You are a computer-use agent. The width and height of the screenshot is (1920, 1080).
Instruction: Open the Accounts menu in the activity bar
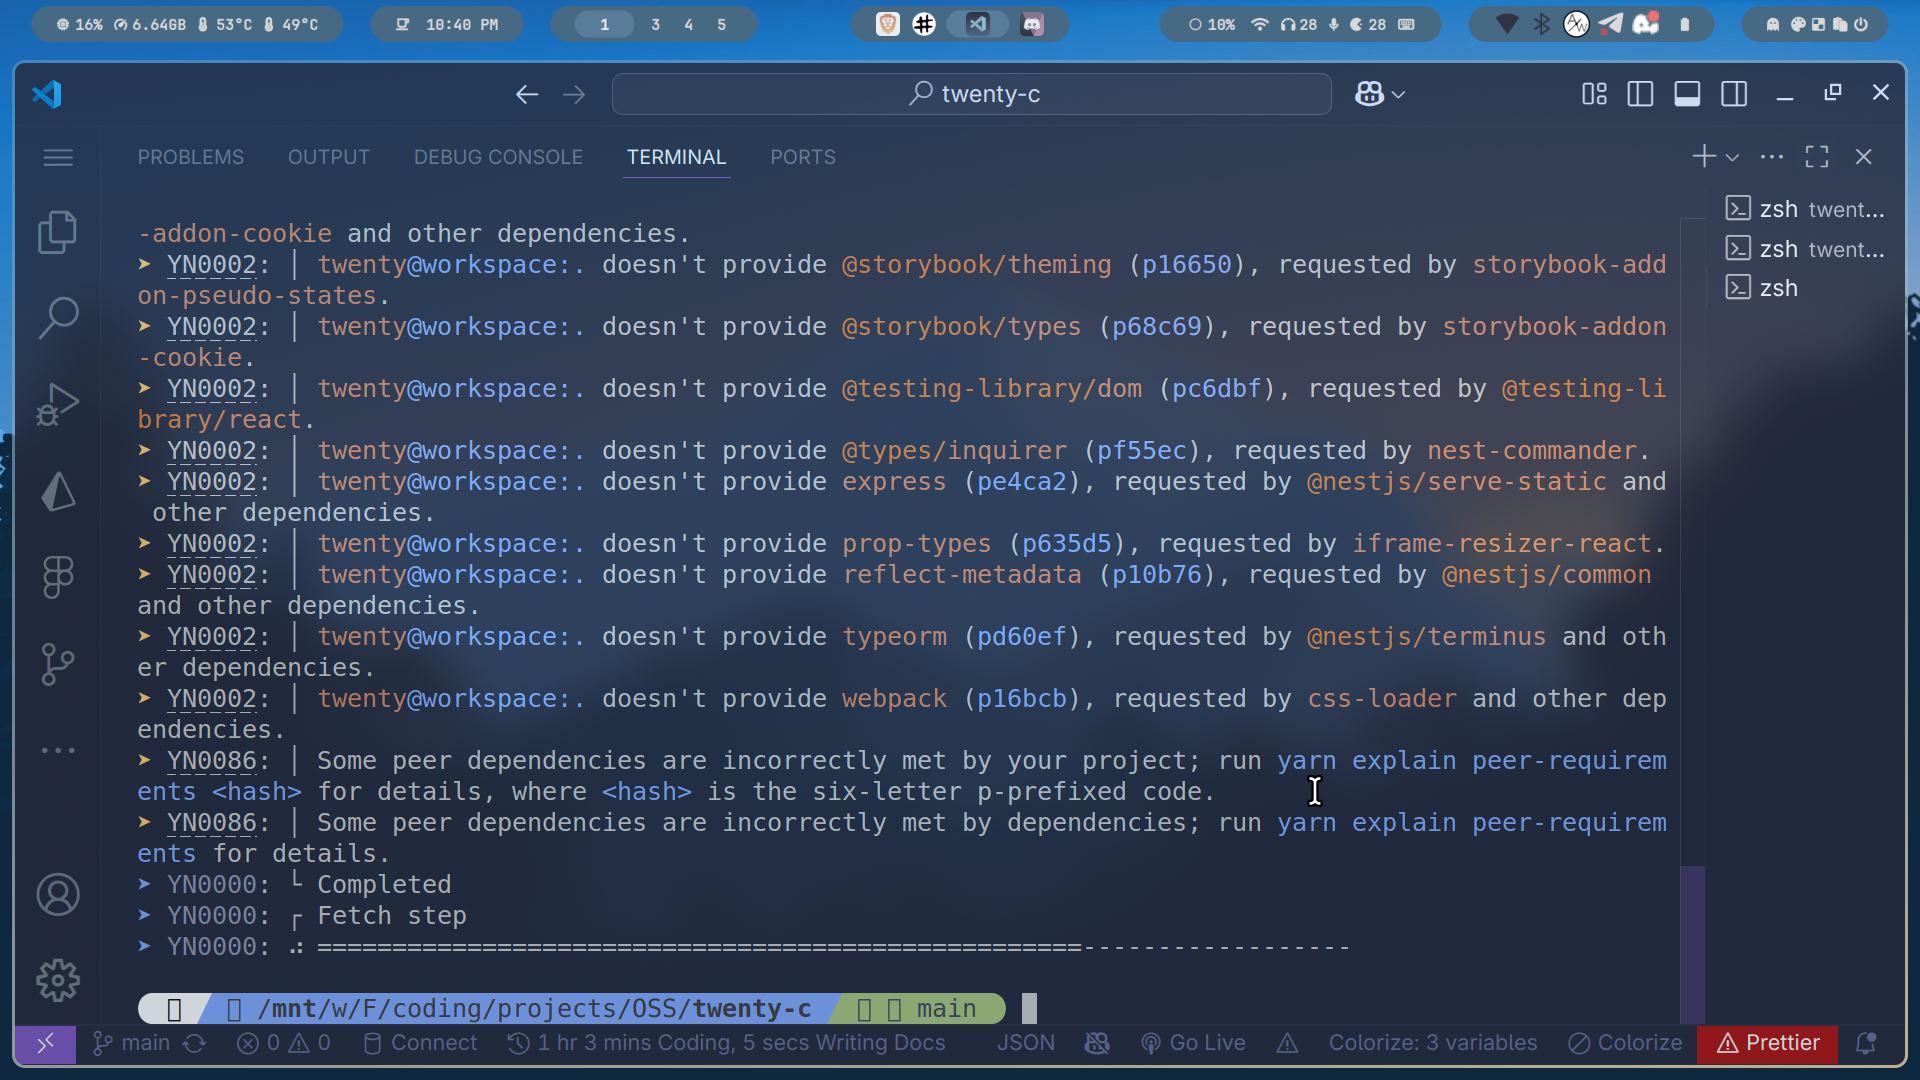[58, 894]
